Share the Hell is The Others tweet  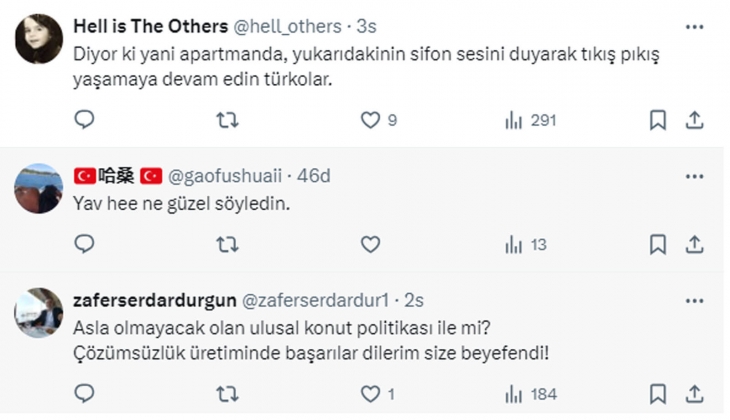click(x=694, y=120)
